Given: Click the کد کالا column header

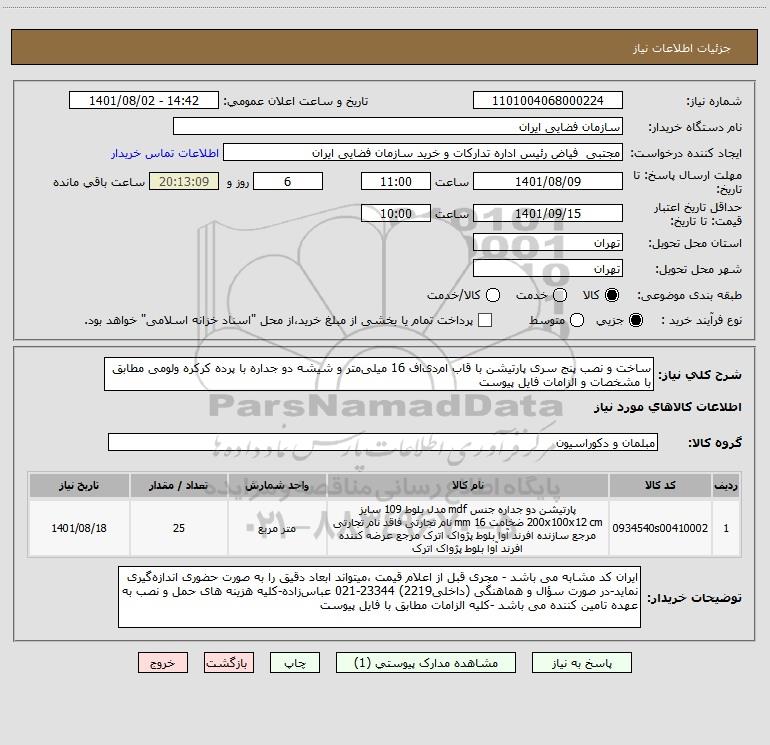Looking at the screenshot, I should point(660,485).
